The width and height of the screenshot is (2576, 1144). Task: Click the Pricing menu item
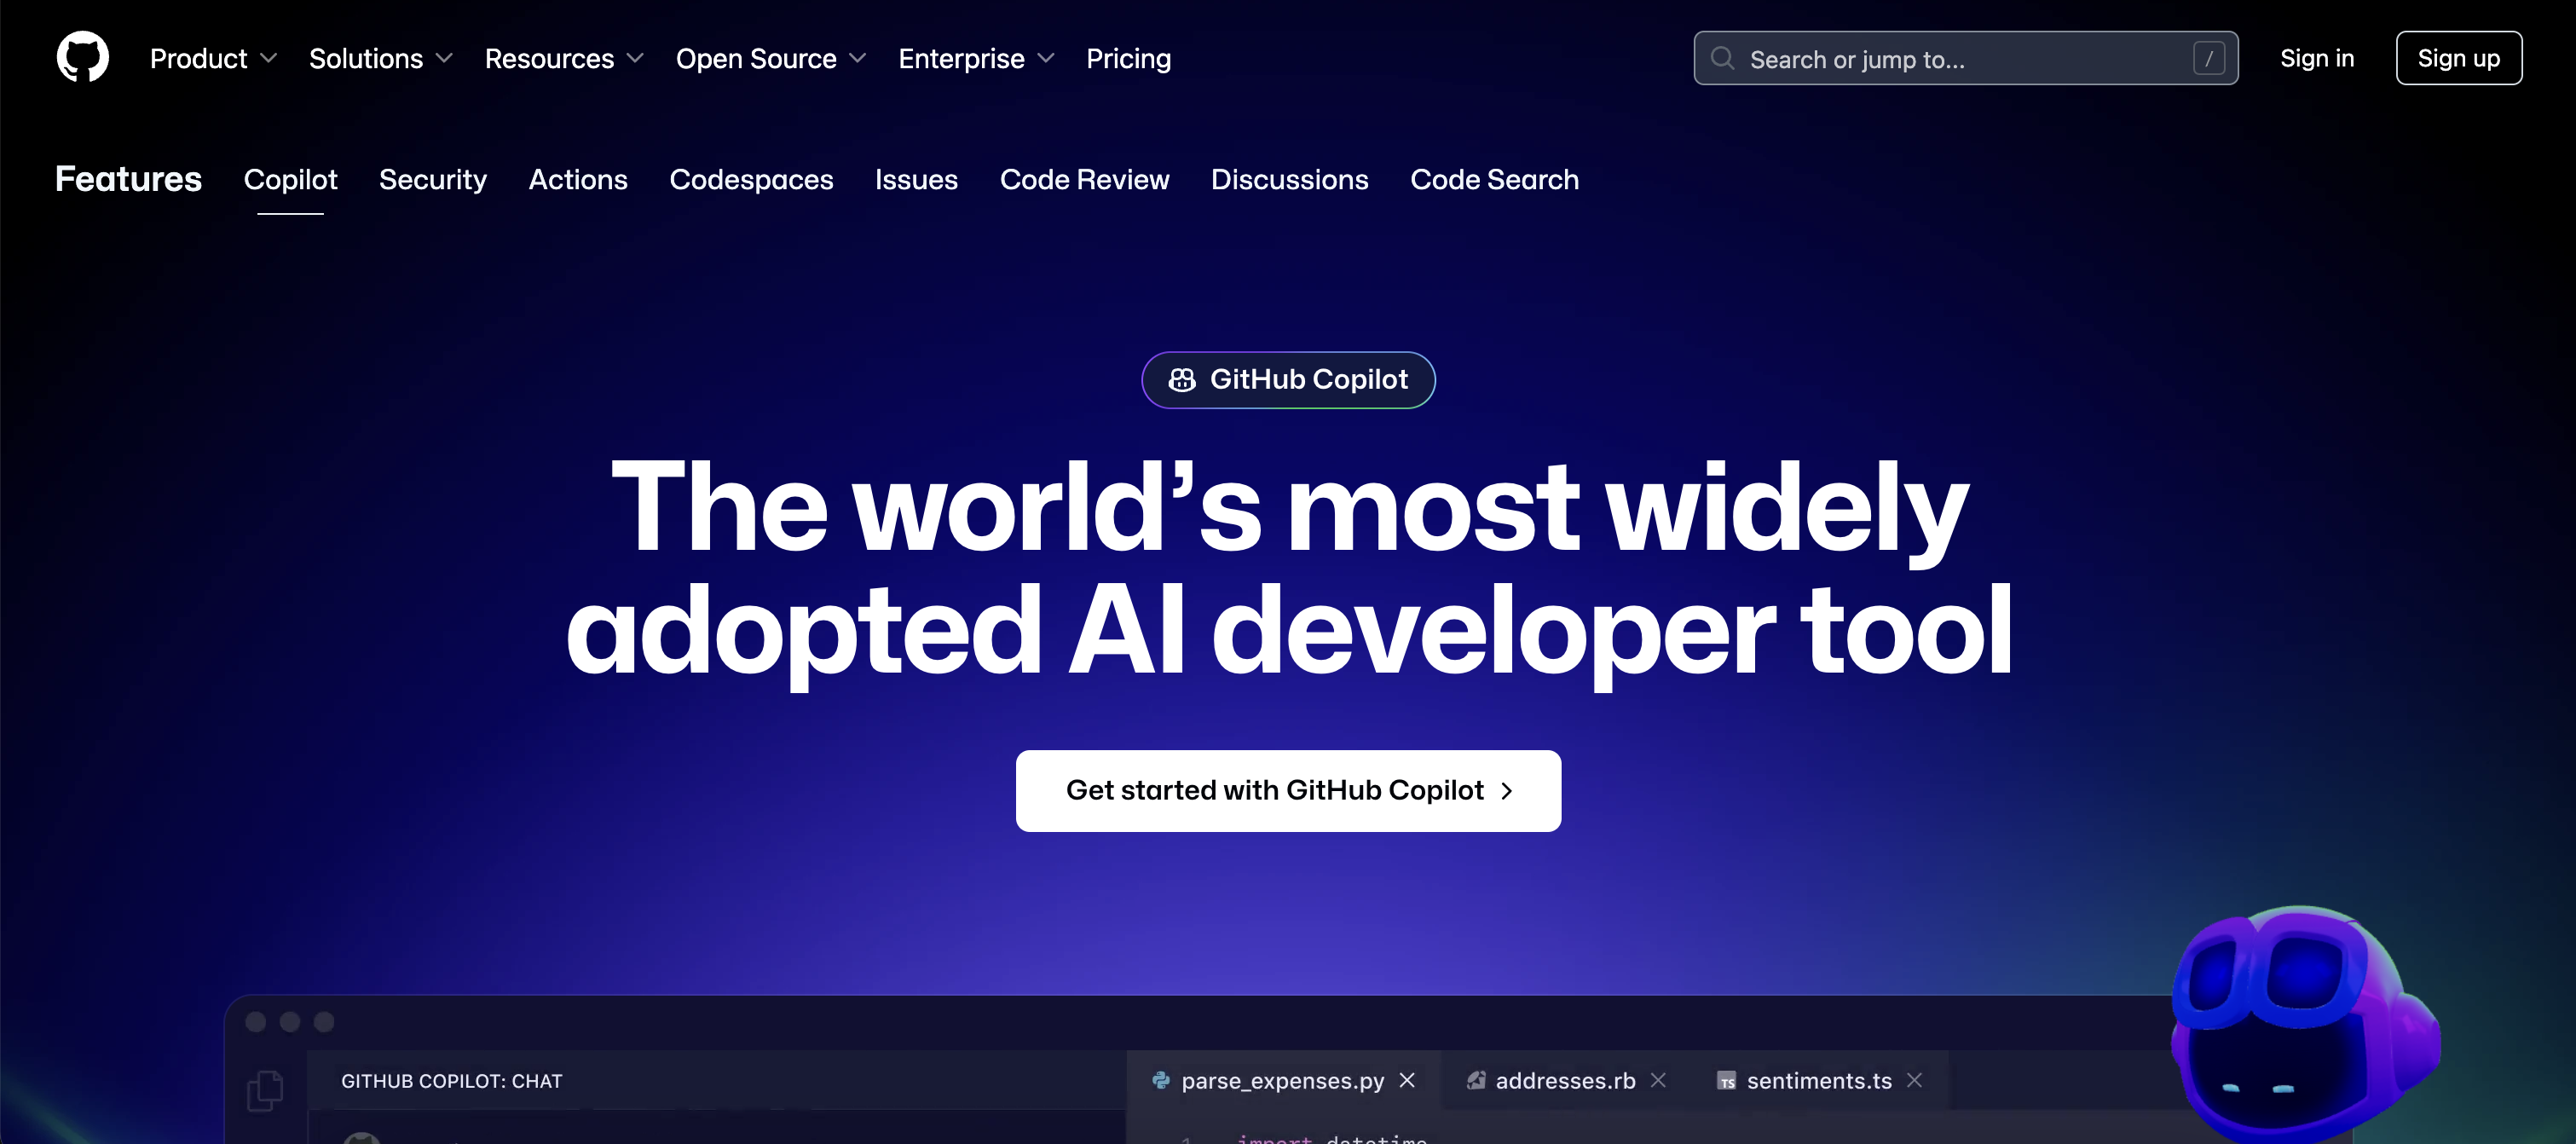pos(1129,57)
